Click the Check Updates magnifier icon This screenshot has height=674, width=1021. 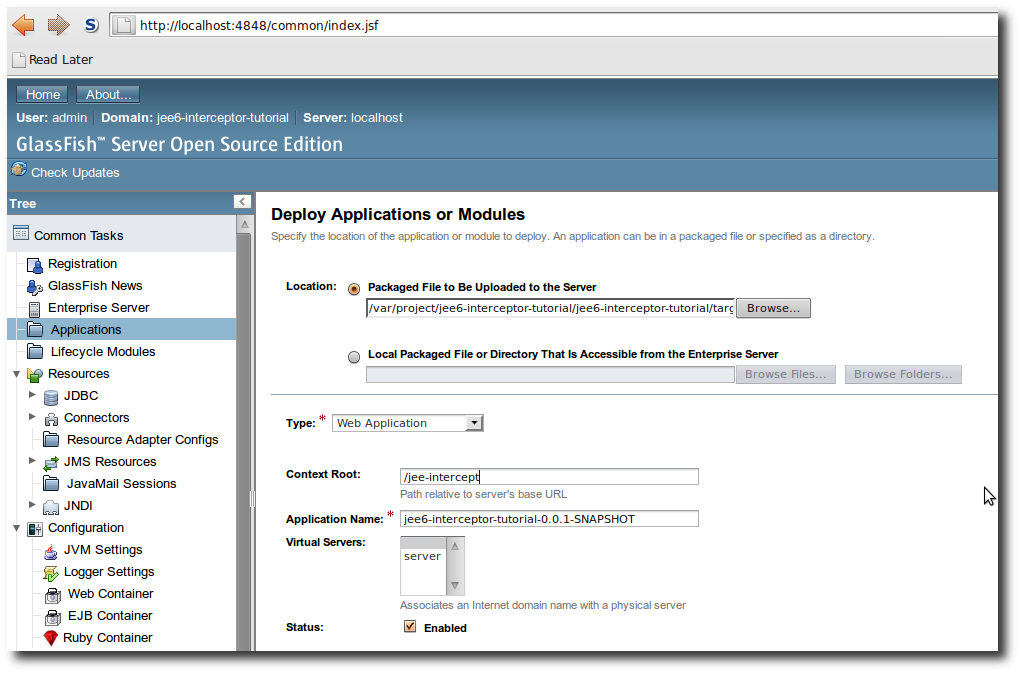[x=17, y=170]
